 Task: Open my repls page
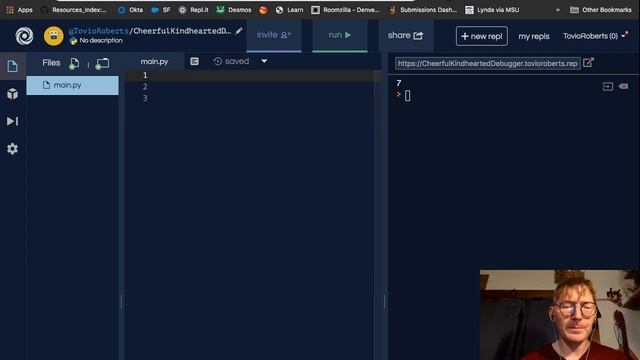coord(533,36)
